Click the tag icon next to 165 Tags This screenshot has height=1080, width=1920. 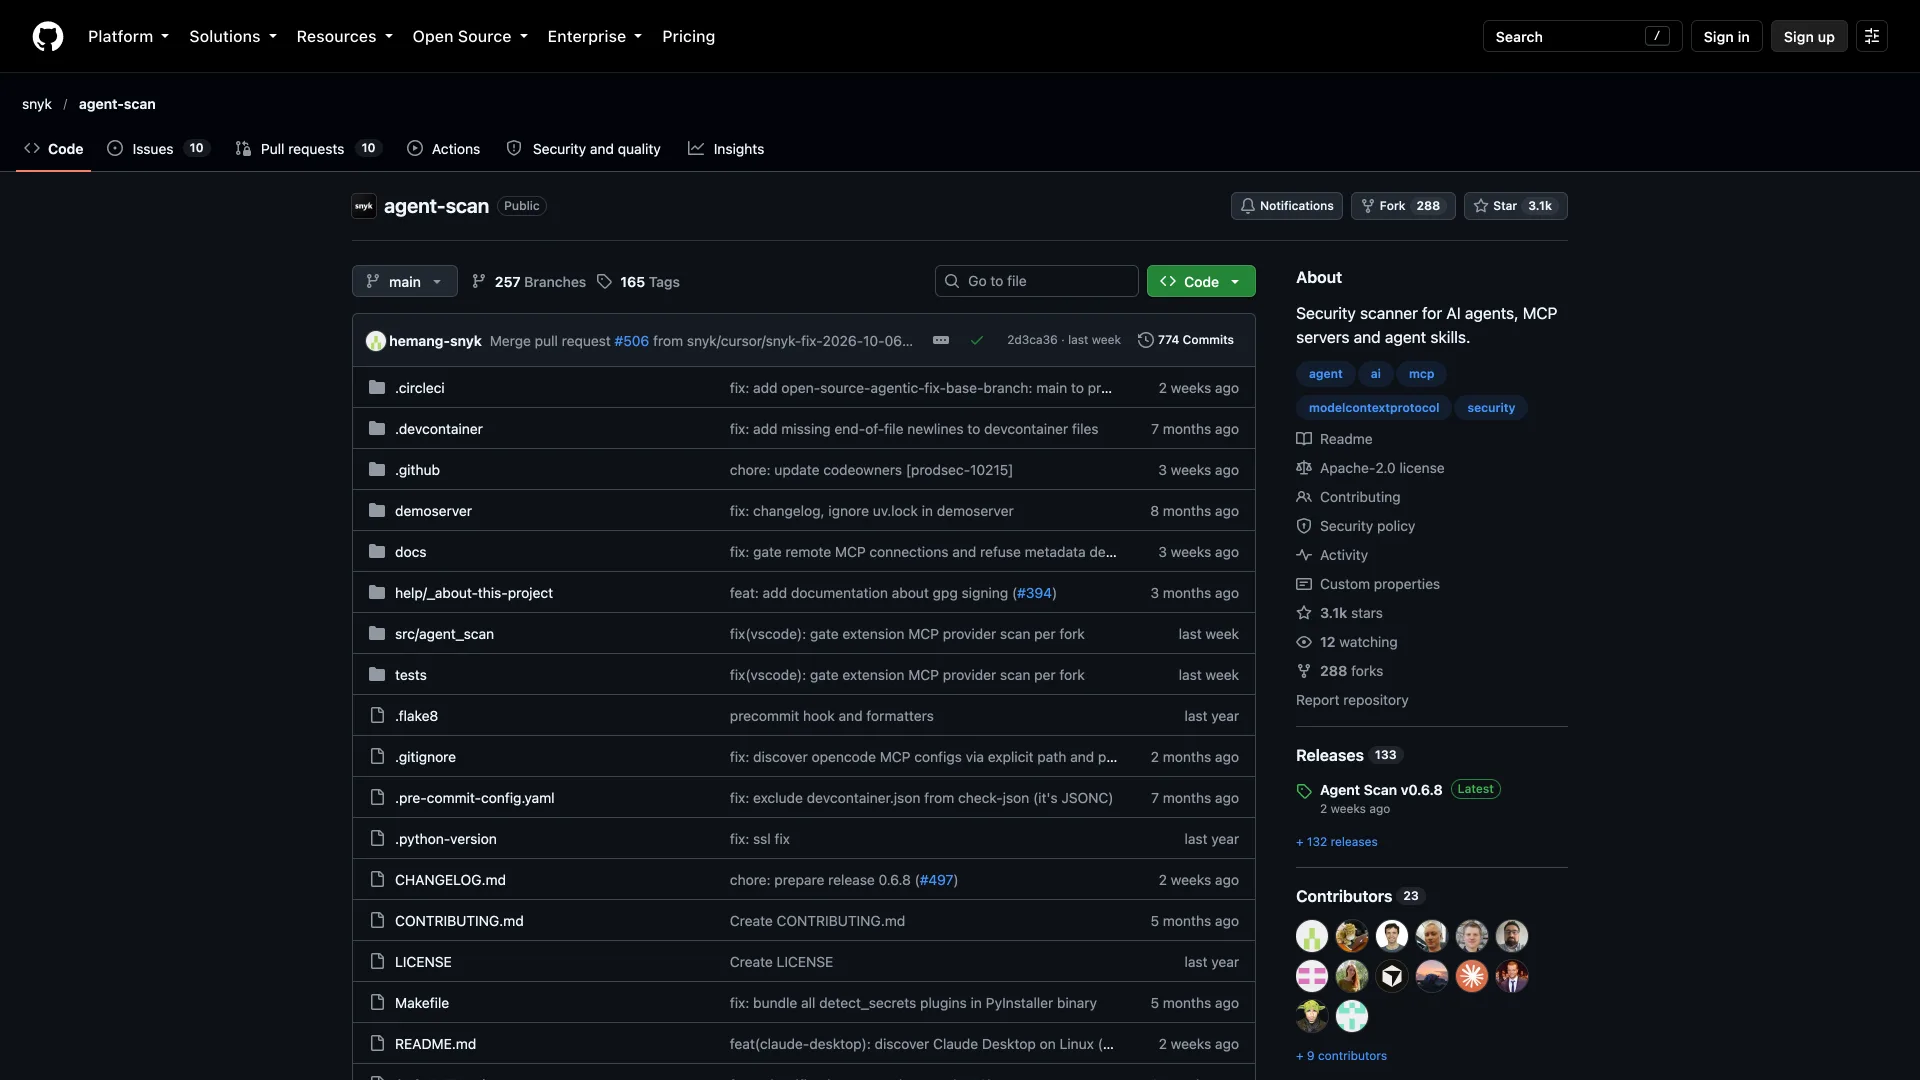pyautogui.click(x=604, y=282)
